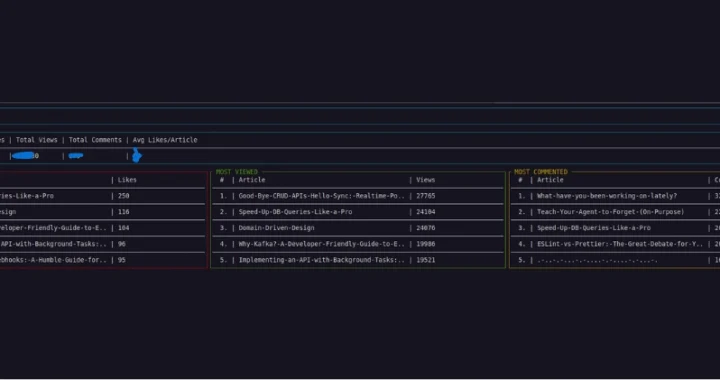Select 'What-have-you-been-working-on-lately?' article
Image resolution: width=720 pixels, height=380 pixels.
607,196
